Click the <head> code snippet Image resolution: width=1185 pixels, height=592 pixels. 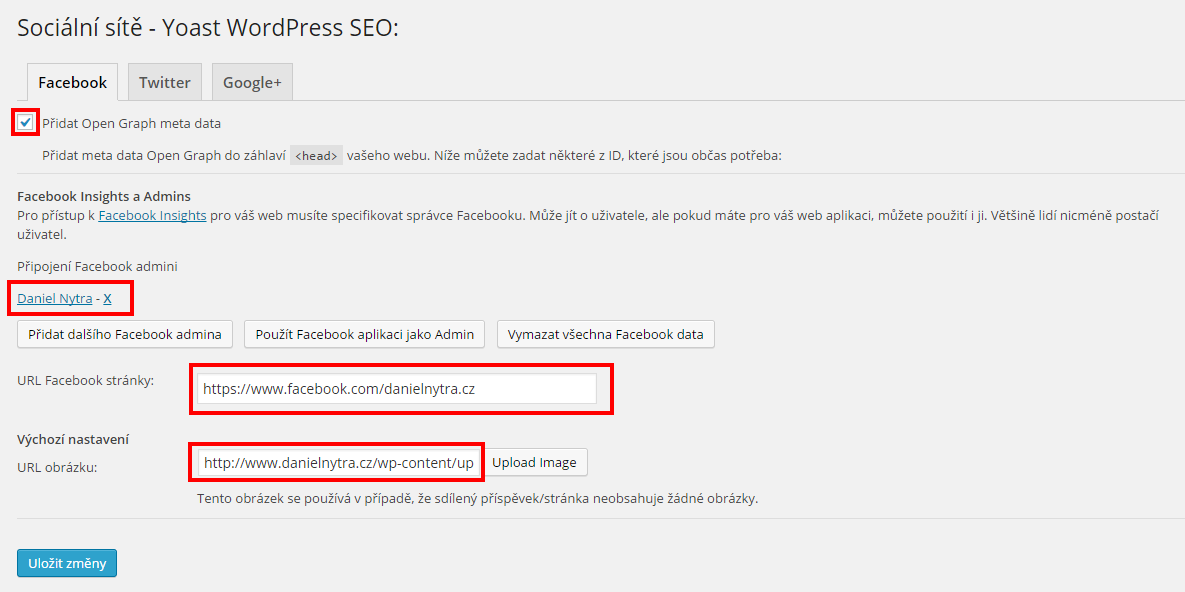[x=317, y=156]
